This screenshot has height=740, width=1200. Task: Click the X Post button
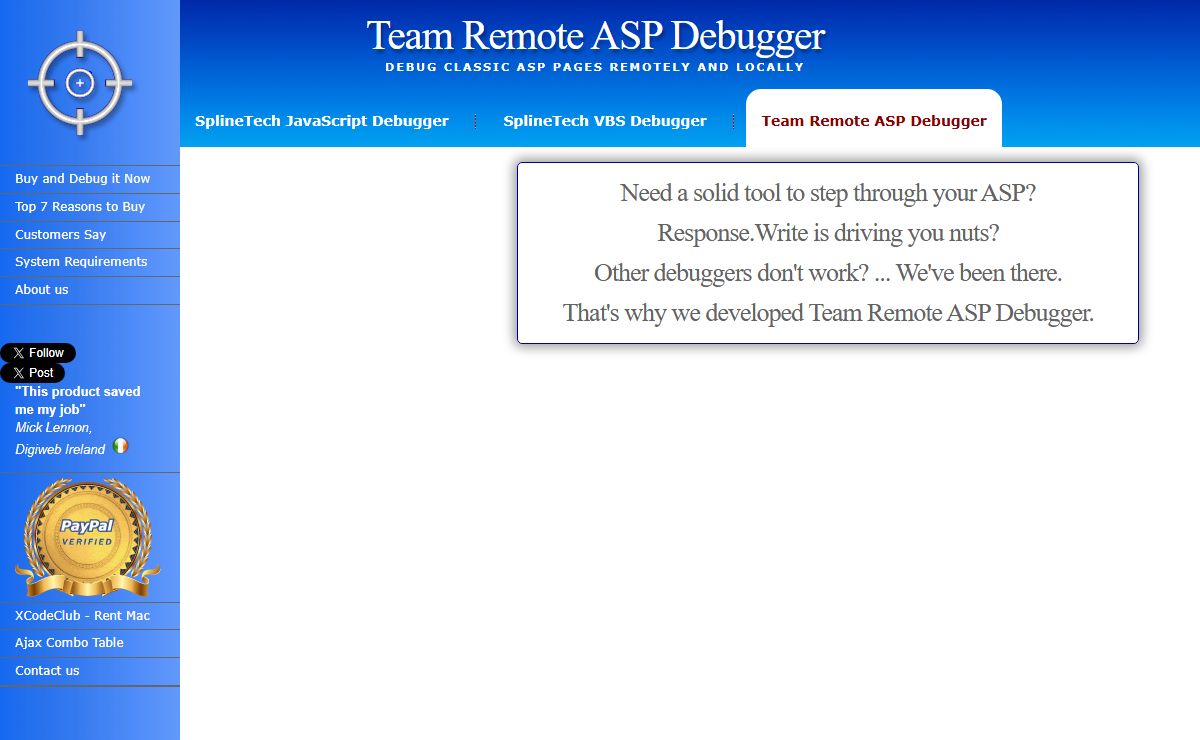(x=33, y=373)
